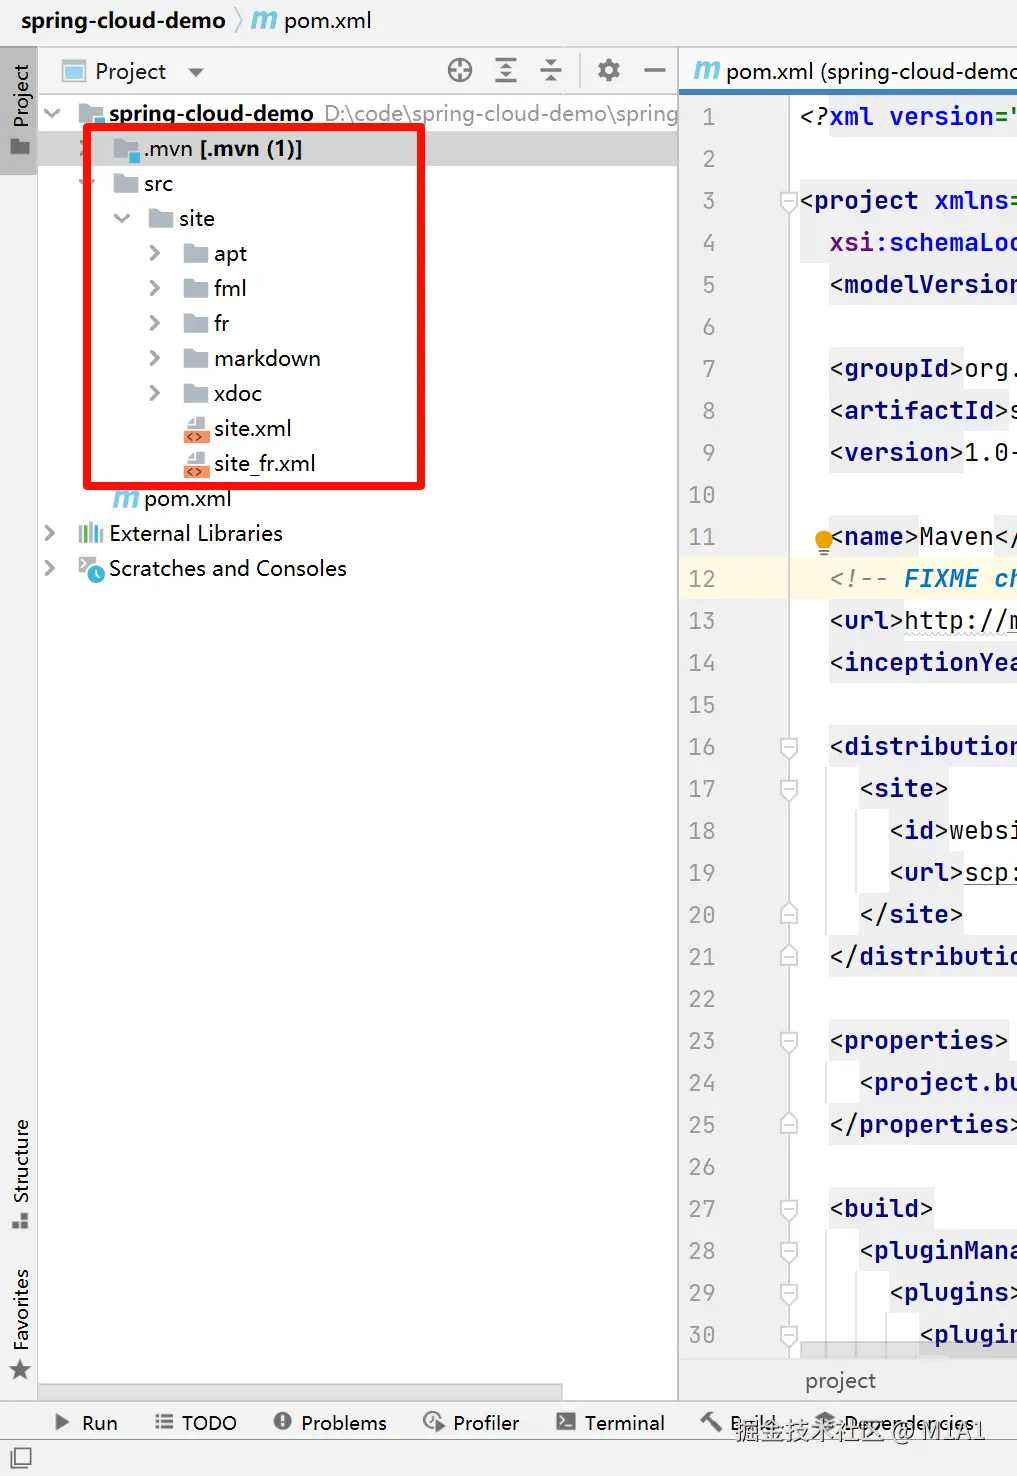
Task: Toggle fold marker at build line 27
Action: pyautogui.click(x=788, y=1209)
